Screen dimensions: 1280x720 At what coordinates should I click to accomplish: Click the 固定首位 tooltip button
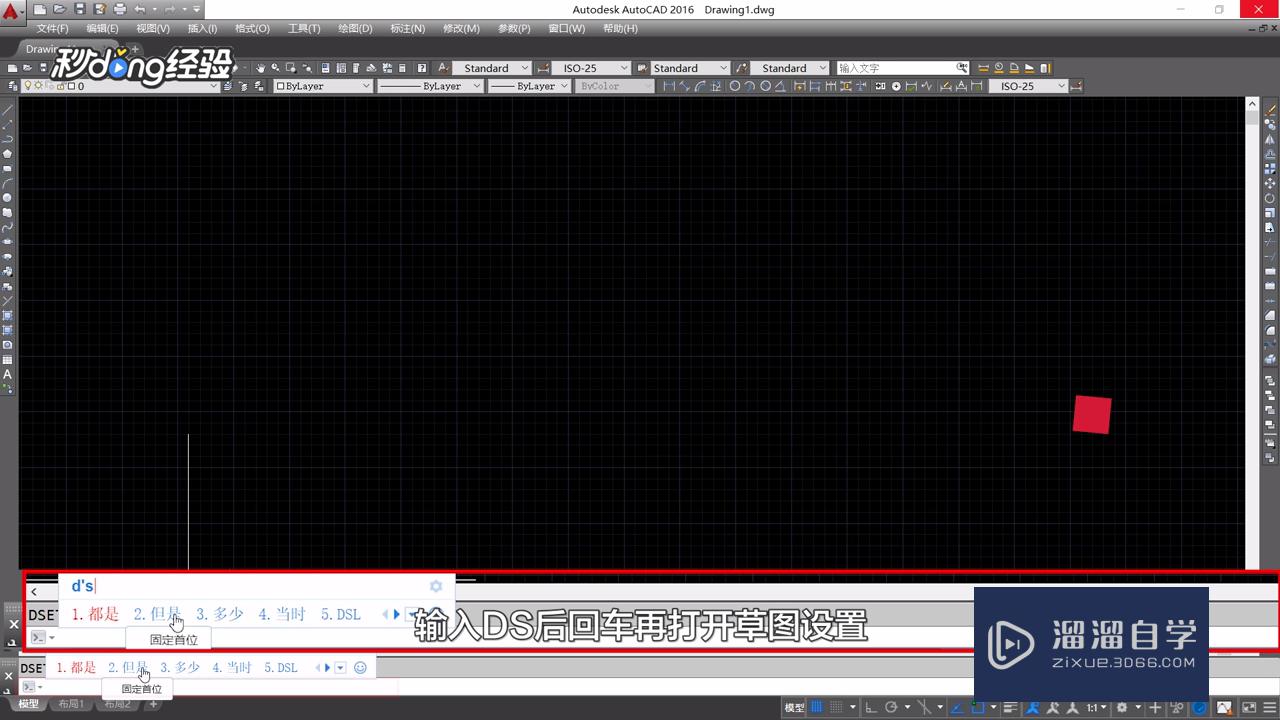click(173, 640)
